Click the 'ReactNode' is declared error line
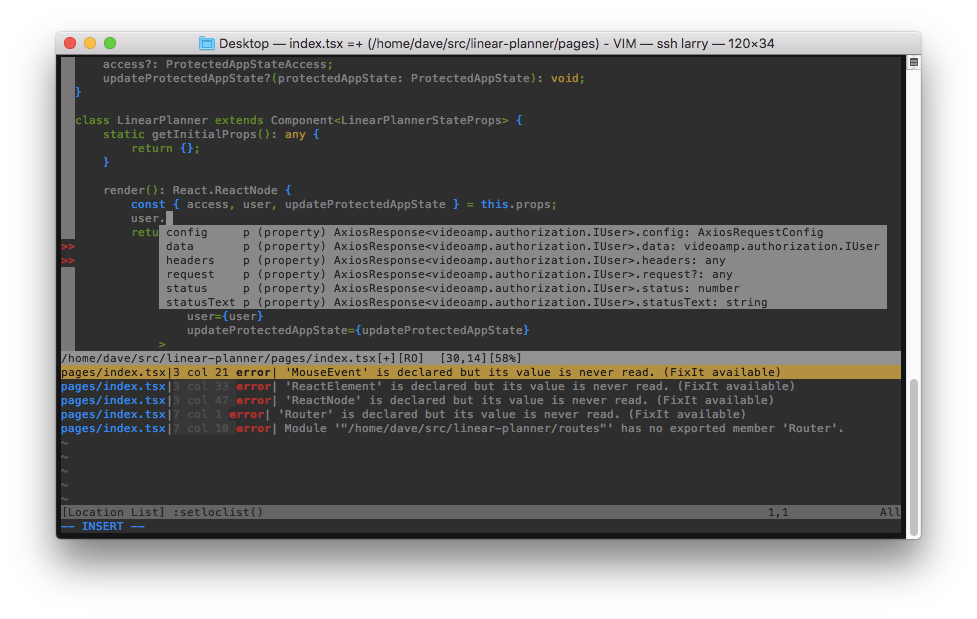 417,400
